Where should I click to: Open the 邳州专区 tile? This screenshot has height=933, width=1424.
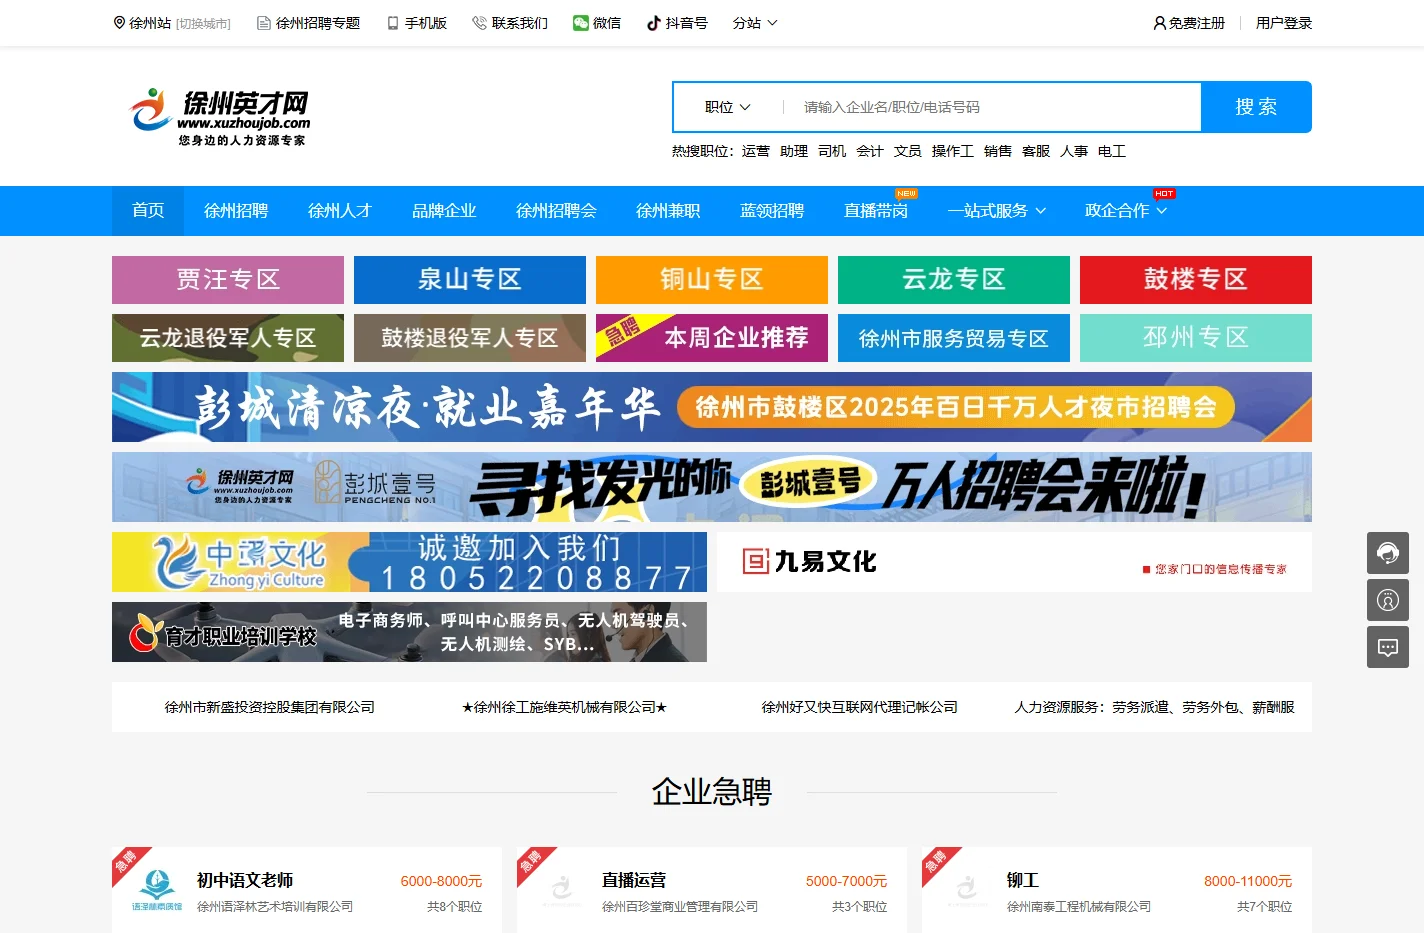coord(1196,338)
